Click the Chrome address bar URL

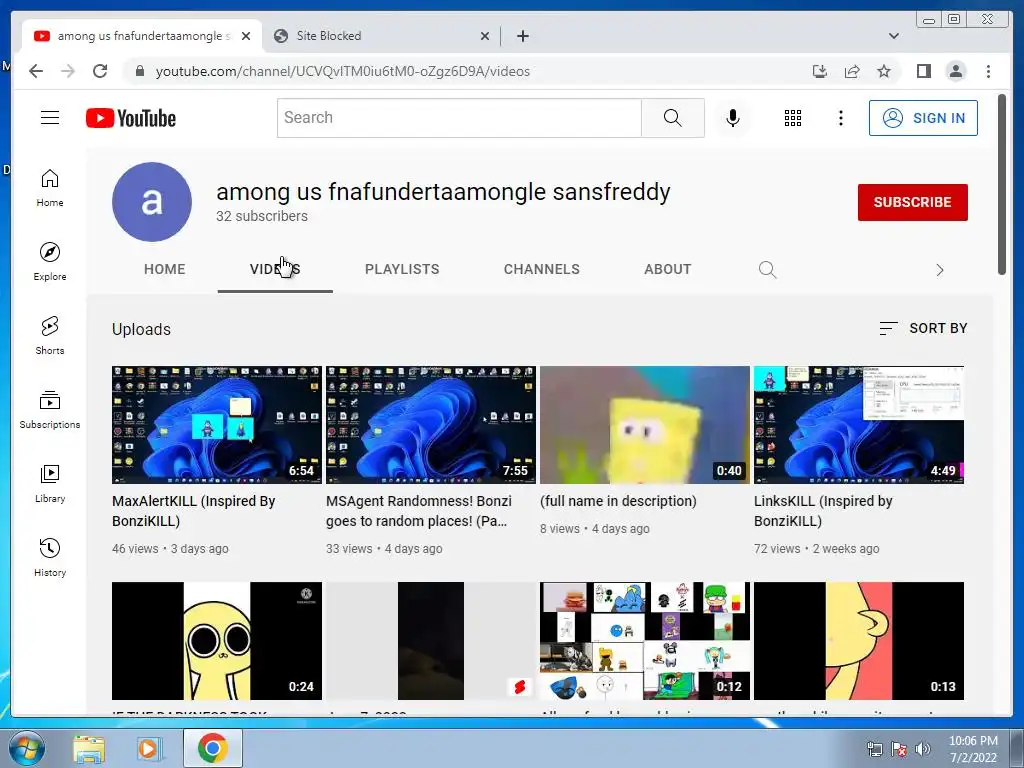coord(342,71)
